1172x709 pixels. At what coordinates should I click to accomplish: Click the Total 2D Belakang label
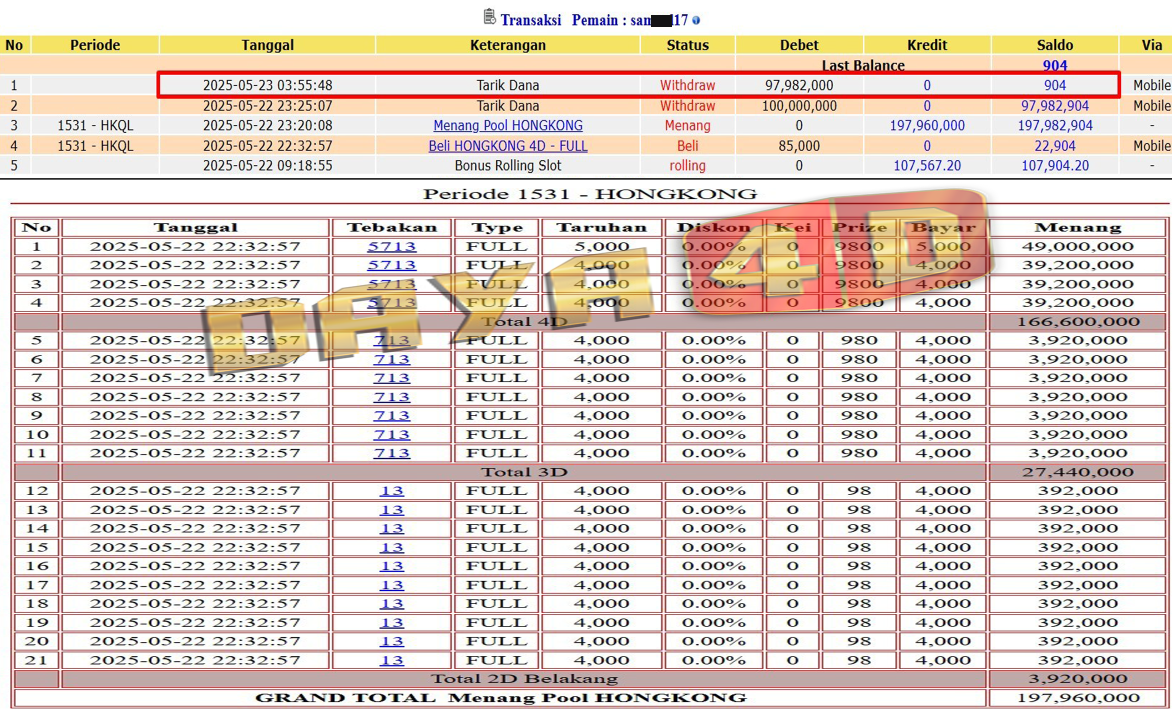coord(524,679)
